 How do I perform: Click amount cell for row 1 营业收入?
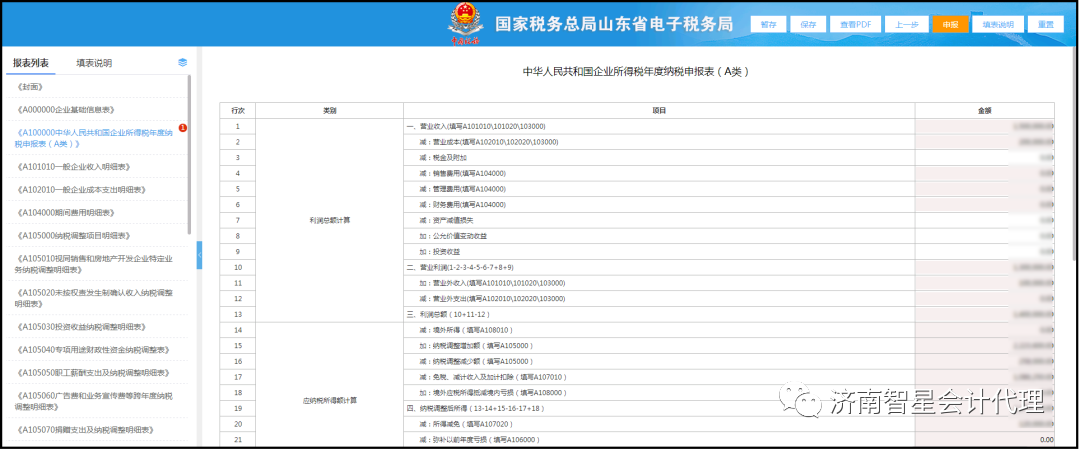(x=984, y=126)
